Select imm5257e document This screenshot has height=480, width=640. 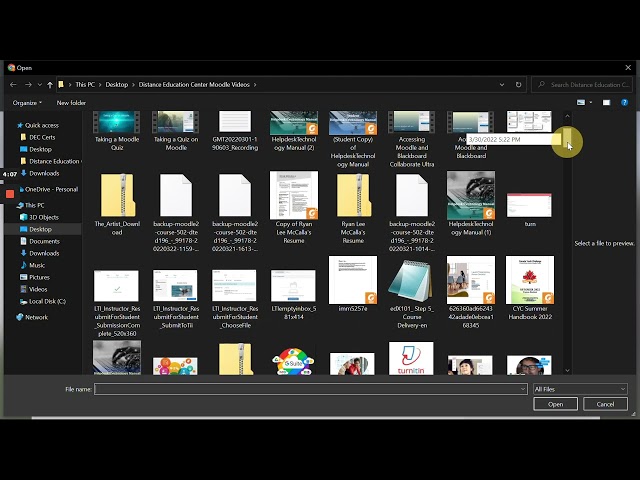(x=353, y=284)
